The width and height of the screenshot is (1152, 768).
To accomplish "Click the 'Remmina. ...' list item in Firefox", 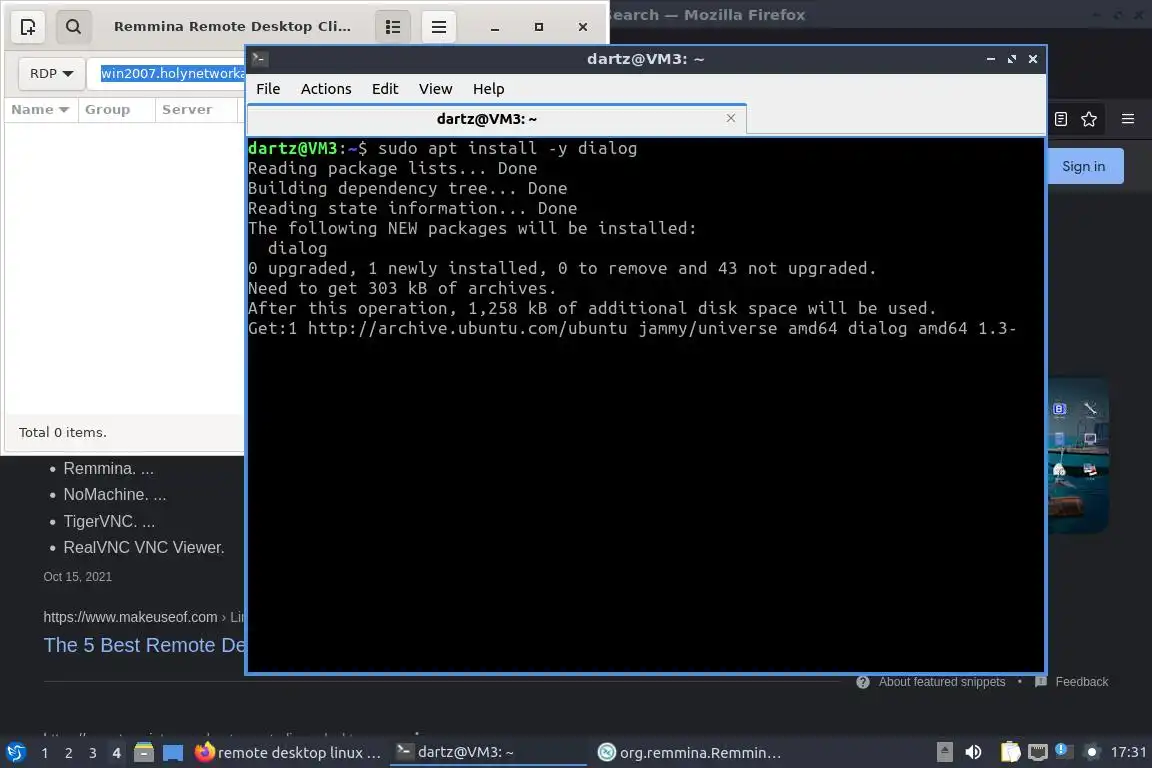I will [109, 468].
